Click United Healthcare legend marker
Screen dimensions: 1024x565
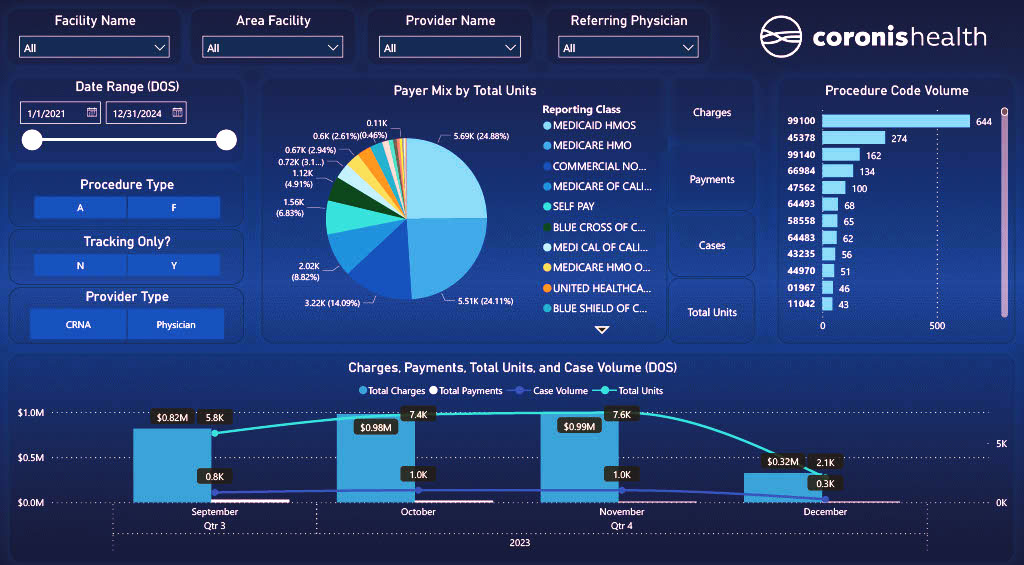tap(547, 288)
